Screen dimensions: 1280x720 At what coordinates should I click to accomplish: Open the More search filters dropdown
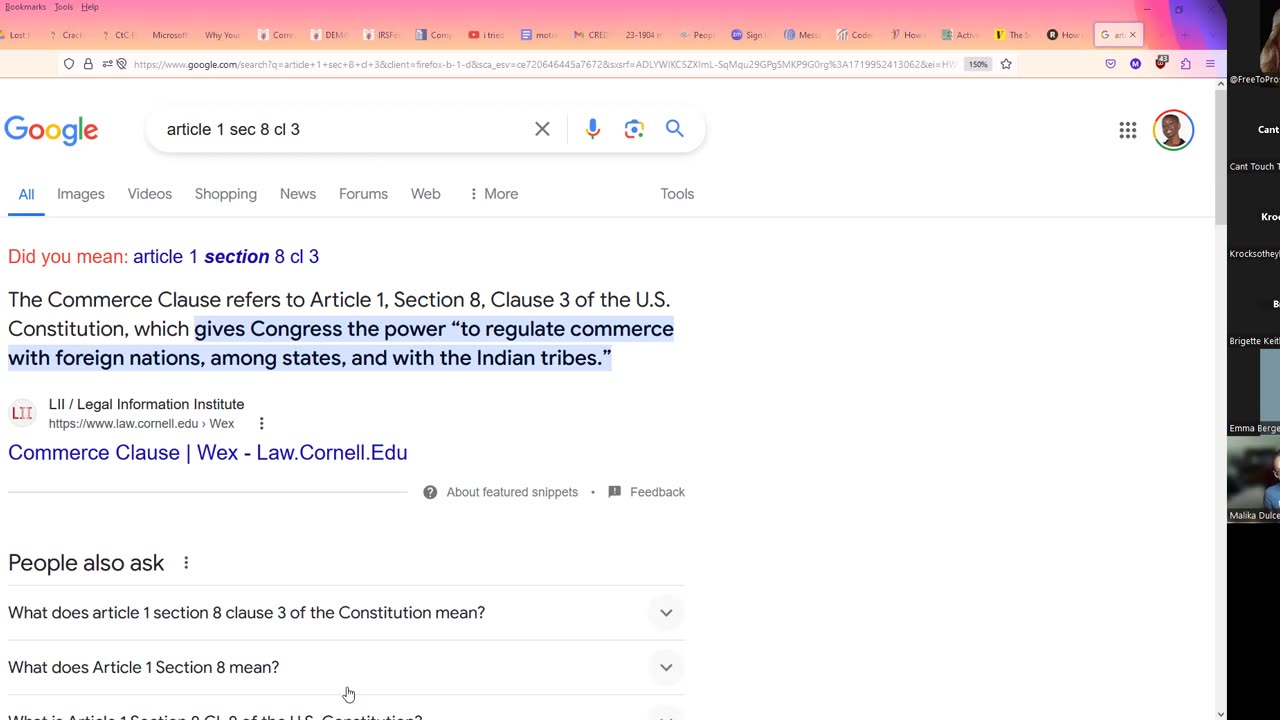493,194
